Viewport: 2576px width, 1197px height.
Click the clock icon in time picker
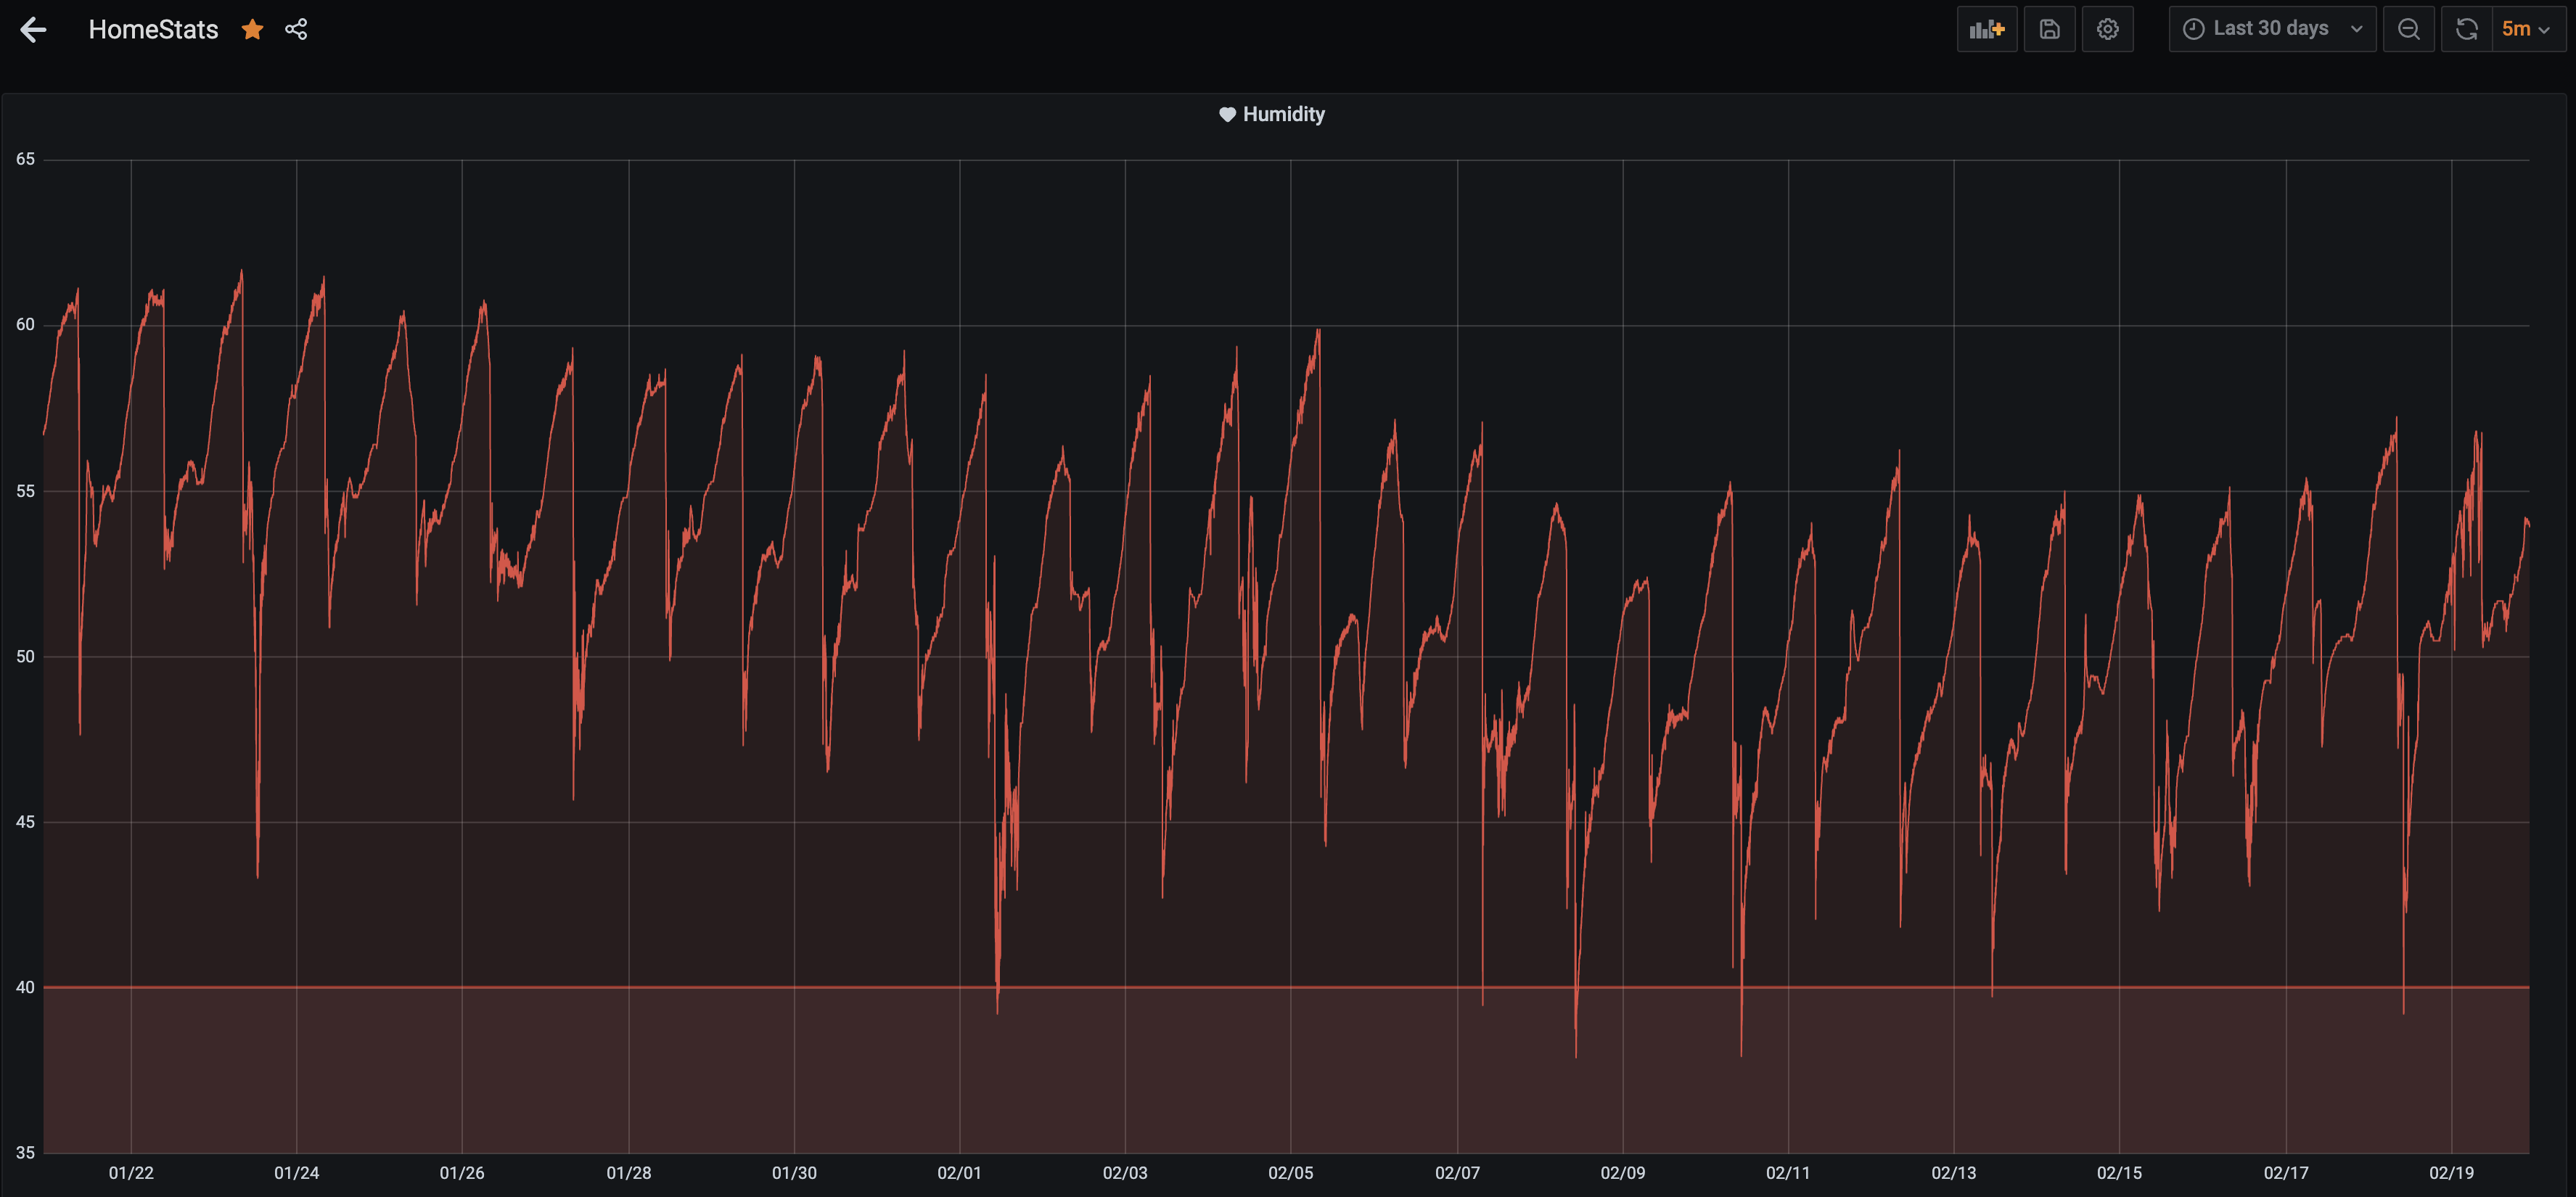[x=2193, y=29]
